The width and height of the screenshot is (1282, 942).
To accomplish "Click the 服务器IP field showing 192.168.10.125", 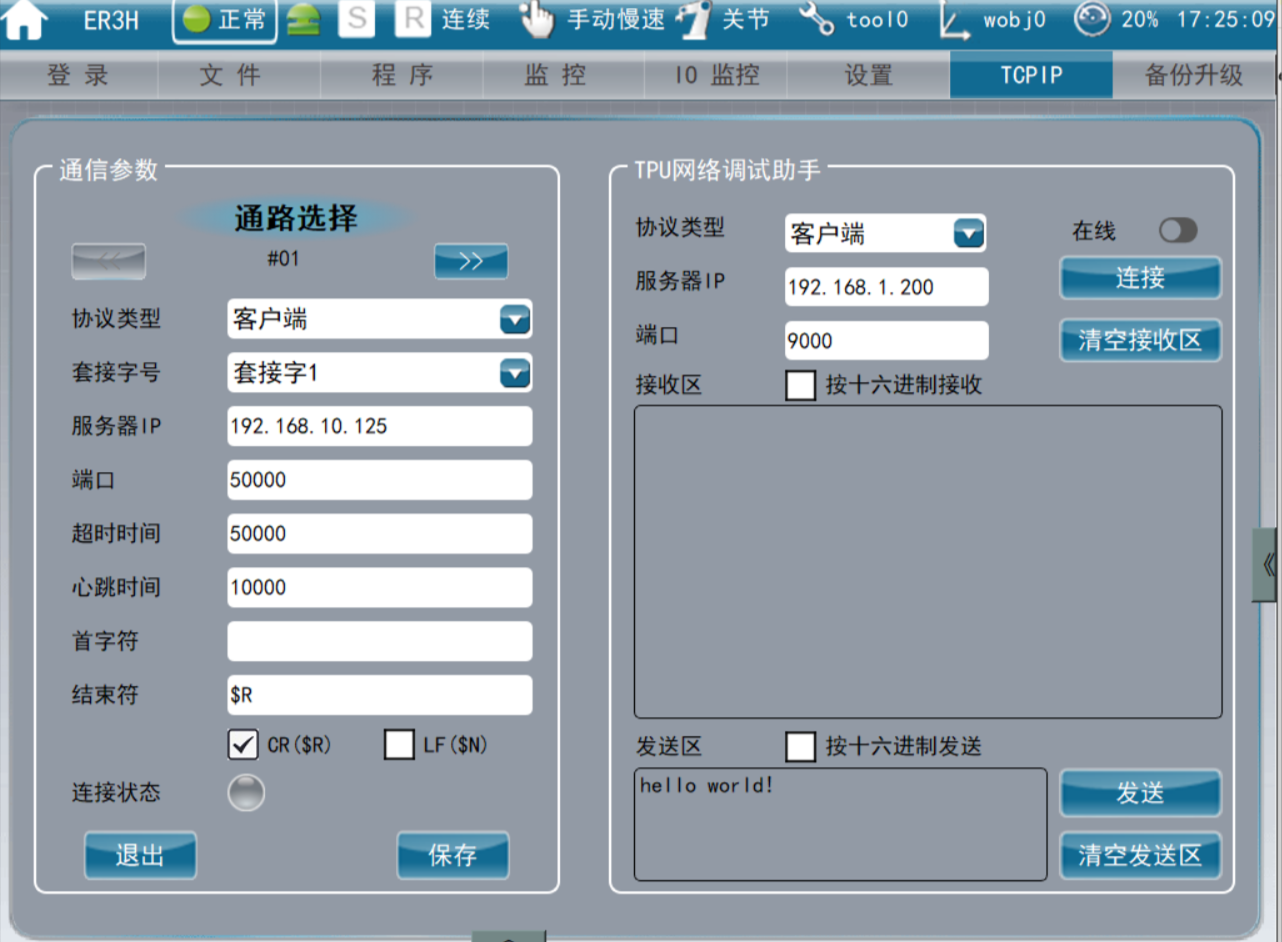I will point(380,426).
